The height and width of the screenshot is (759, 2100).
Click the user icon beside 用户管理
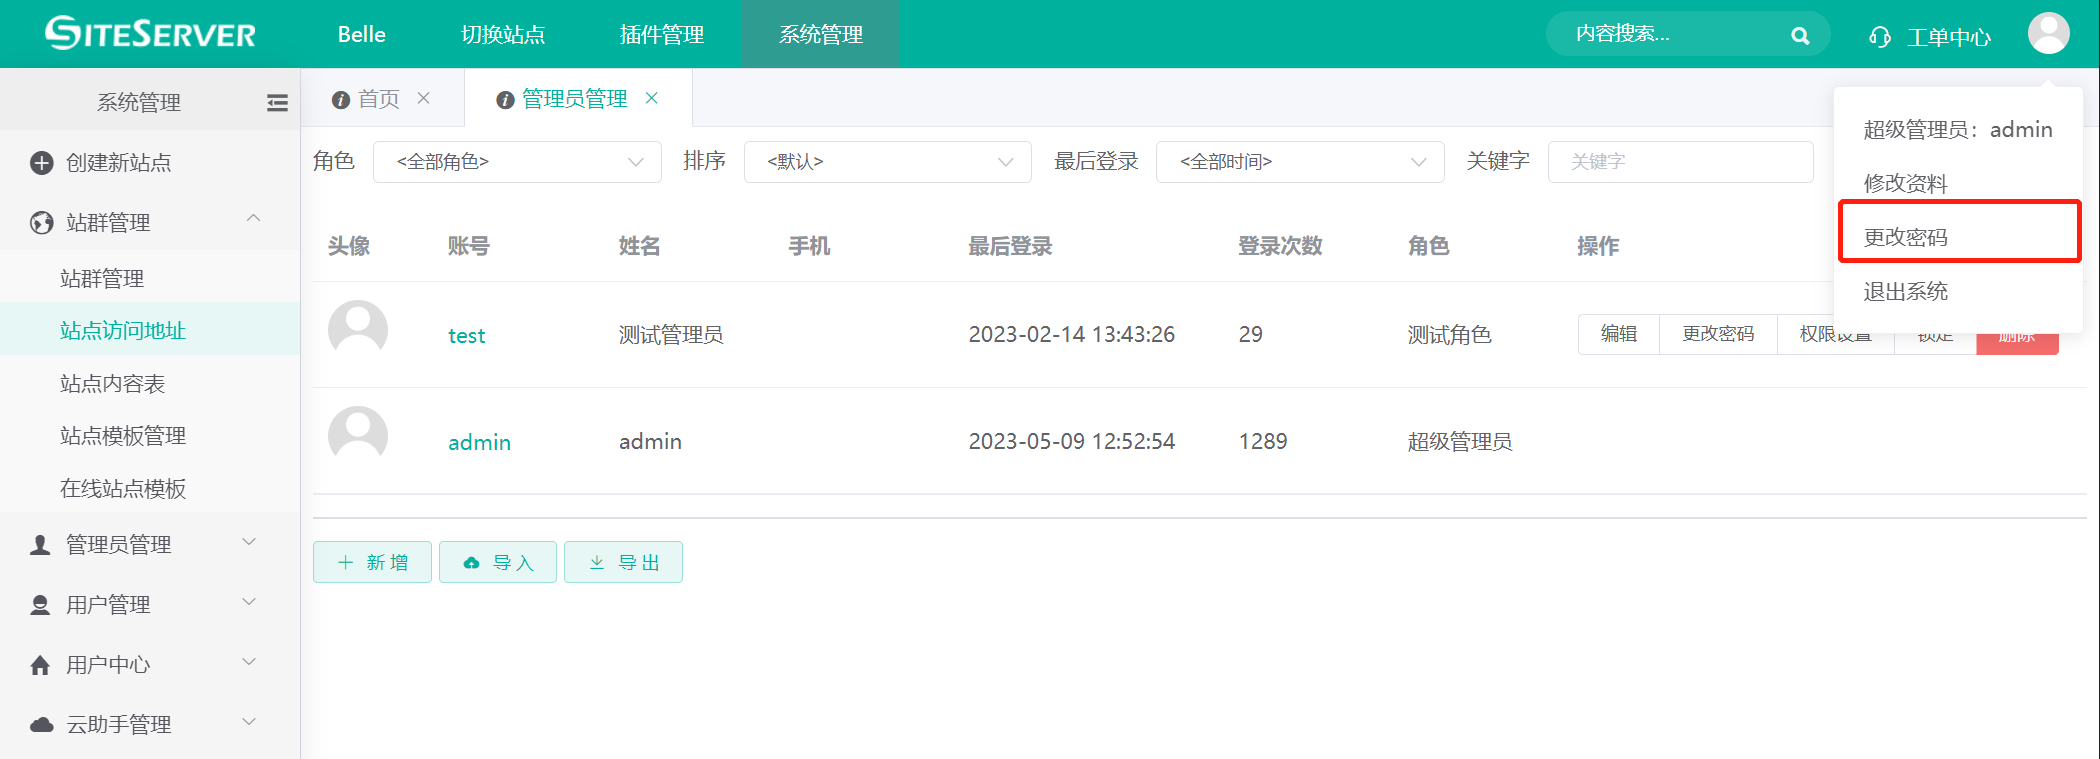click(40, 605)
